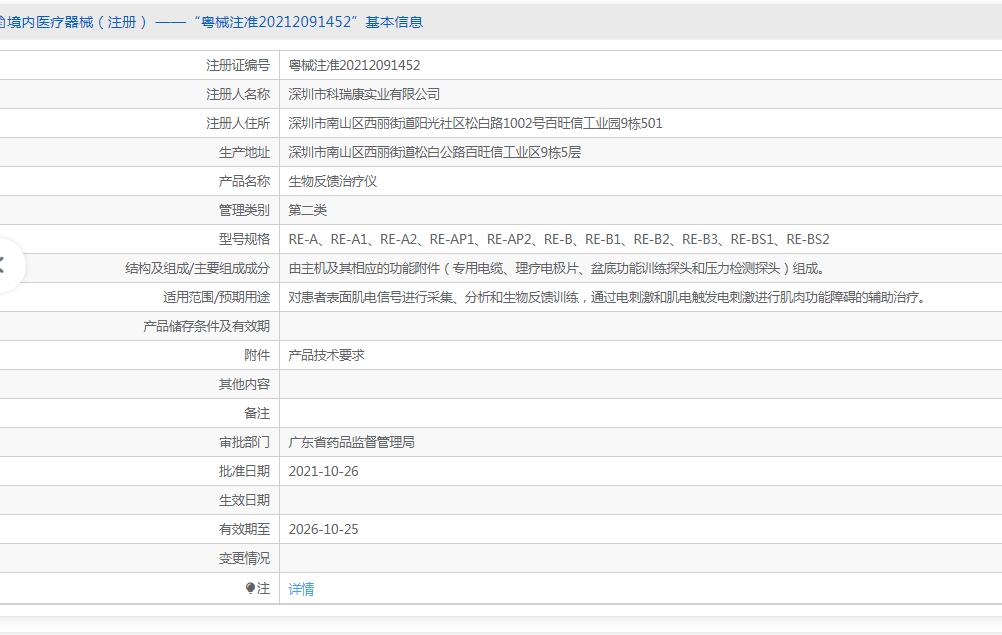
Task: Open the 详情 link in the 注 row
Action: pos(301,588)
